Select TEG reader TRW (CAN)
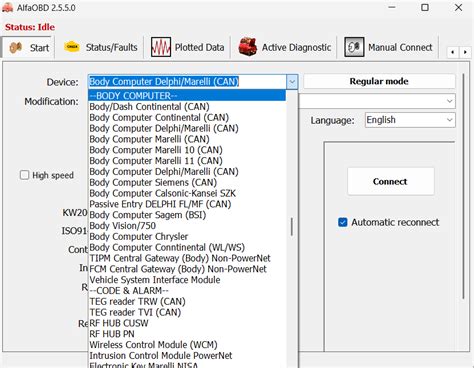474x368 pixels. tap(187, 301)
